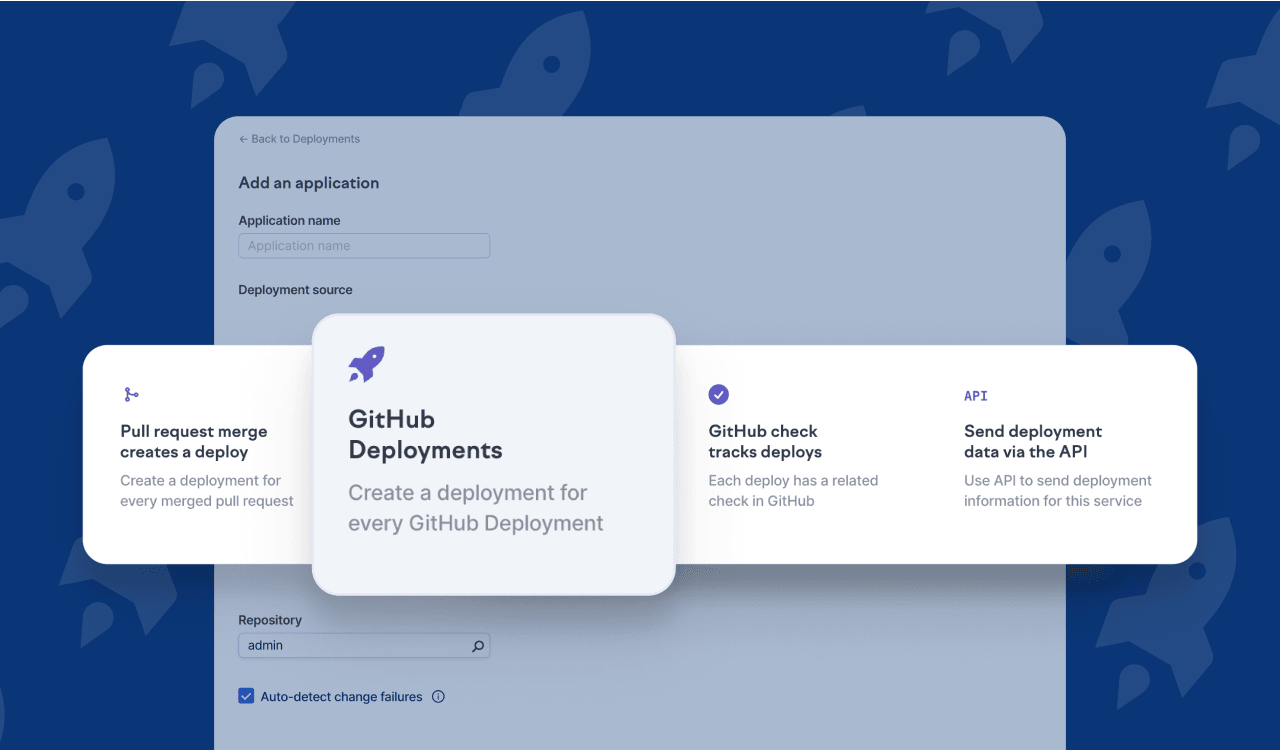The height and width of the screenshot is (750, 1280).
Task: Click the Application name text field
Action: click(x=364, y=246)
